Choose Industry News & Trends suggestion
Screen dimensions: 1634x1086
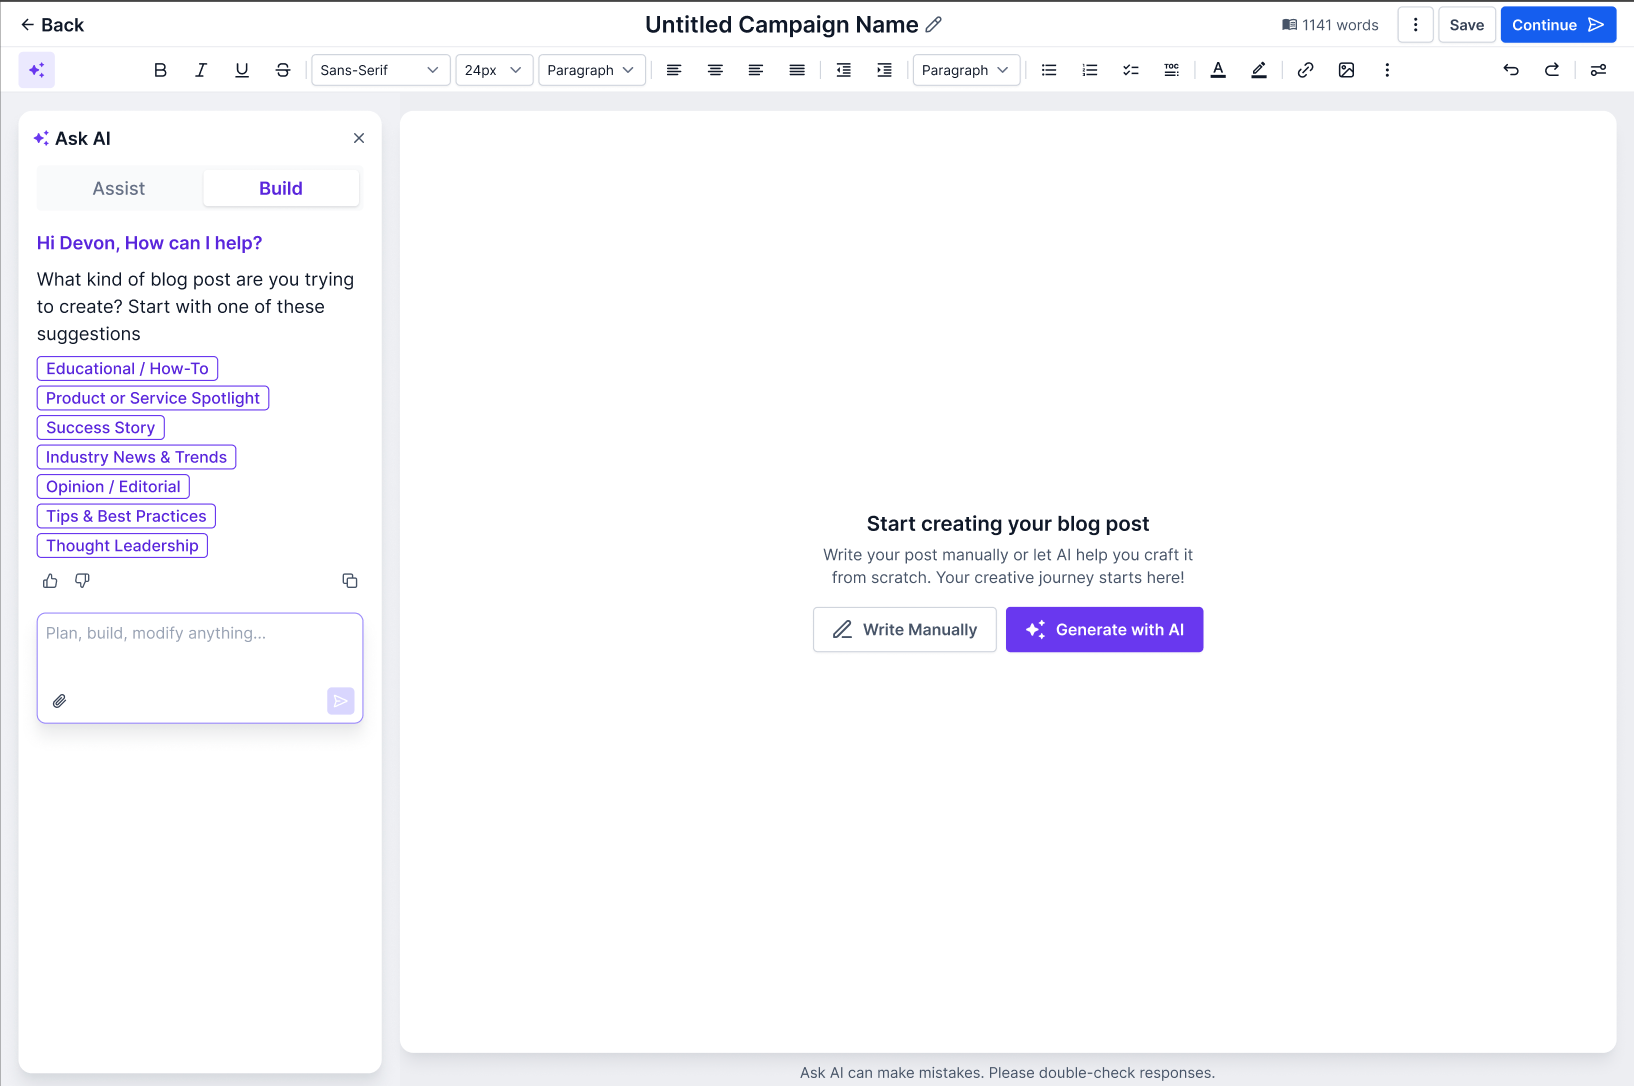136,457
